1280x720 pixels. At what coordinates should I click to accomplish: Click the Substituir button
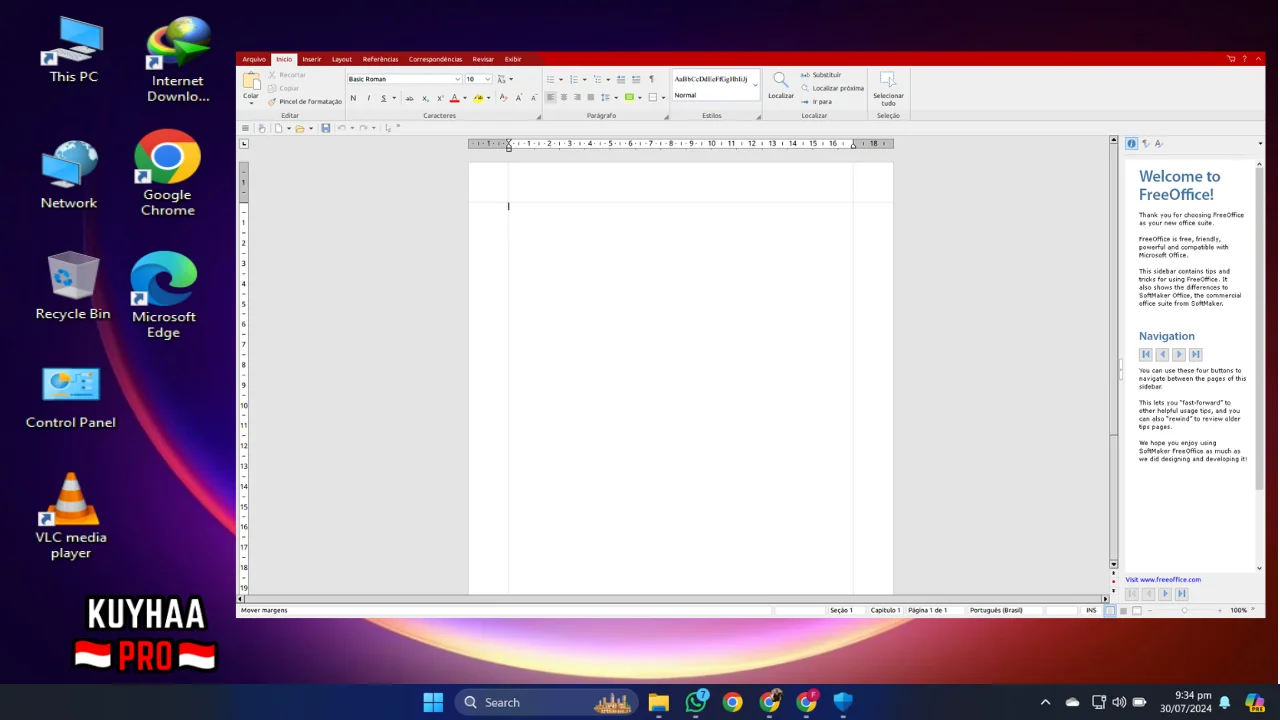click(820, 75)
